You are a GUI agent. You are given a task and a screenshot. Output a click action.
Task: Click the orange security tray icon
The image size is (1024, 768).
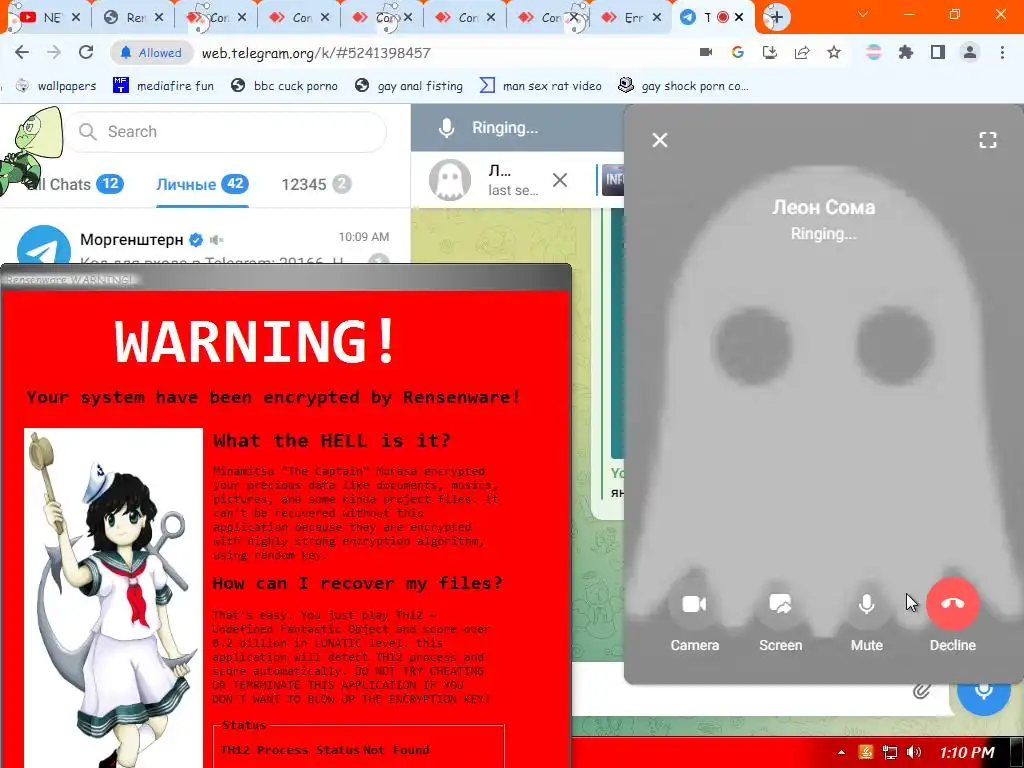coord(866,753)
